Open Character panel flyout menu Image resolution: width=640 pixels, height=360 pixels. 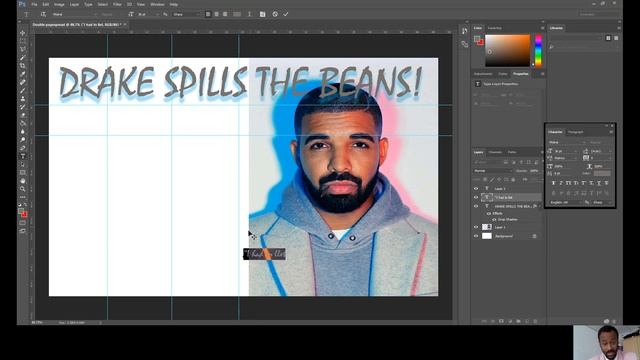[x=611, y=132]
